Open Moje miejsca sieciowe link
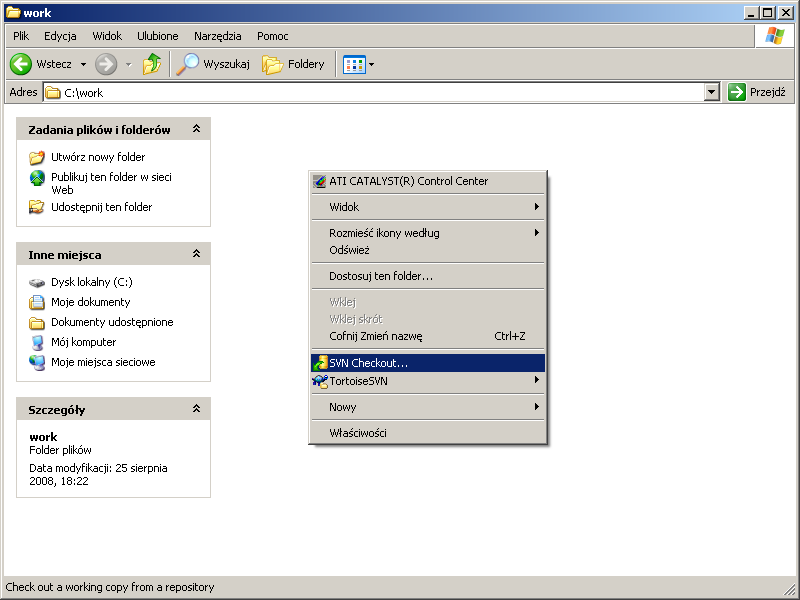Screen dimensions: 800x600 [103, 362]
